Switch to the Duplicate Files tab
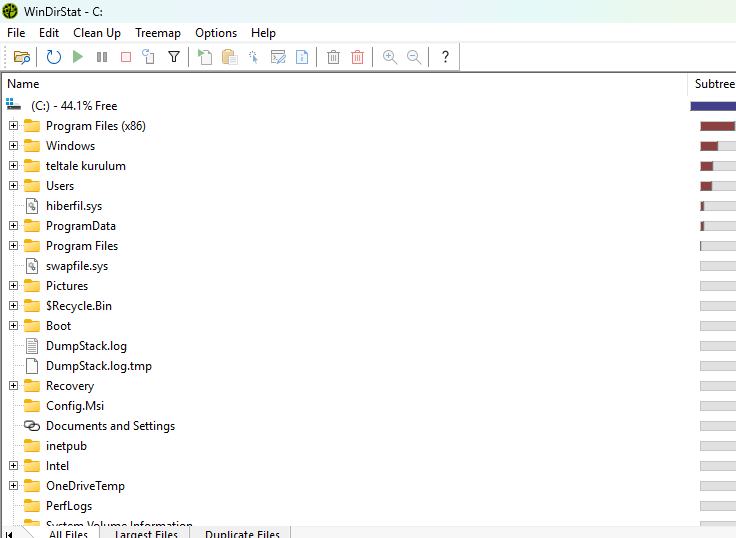 click(x=242, y=533)
